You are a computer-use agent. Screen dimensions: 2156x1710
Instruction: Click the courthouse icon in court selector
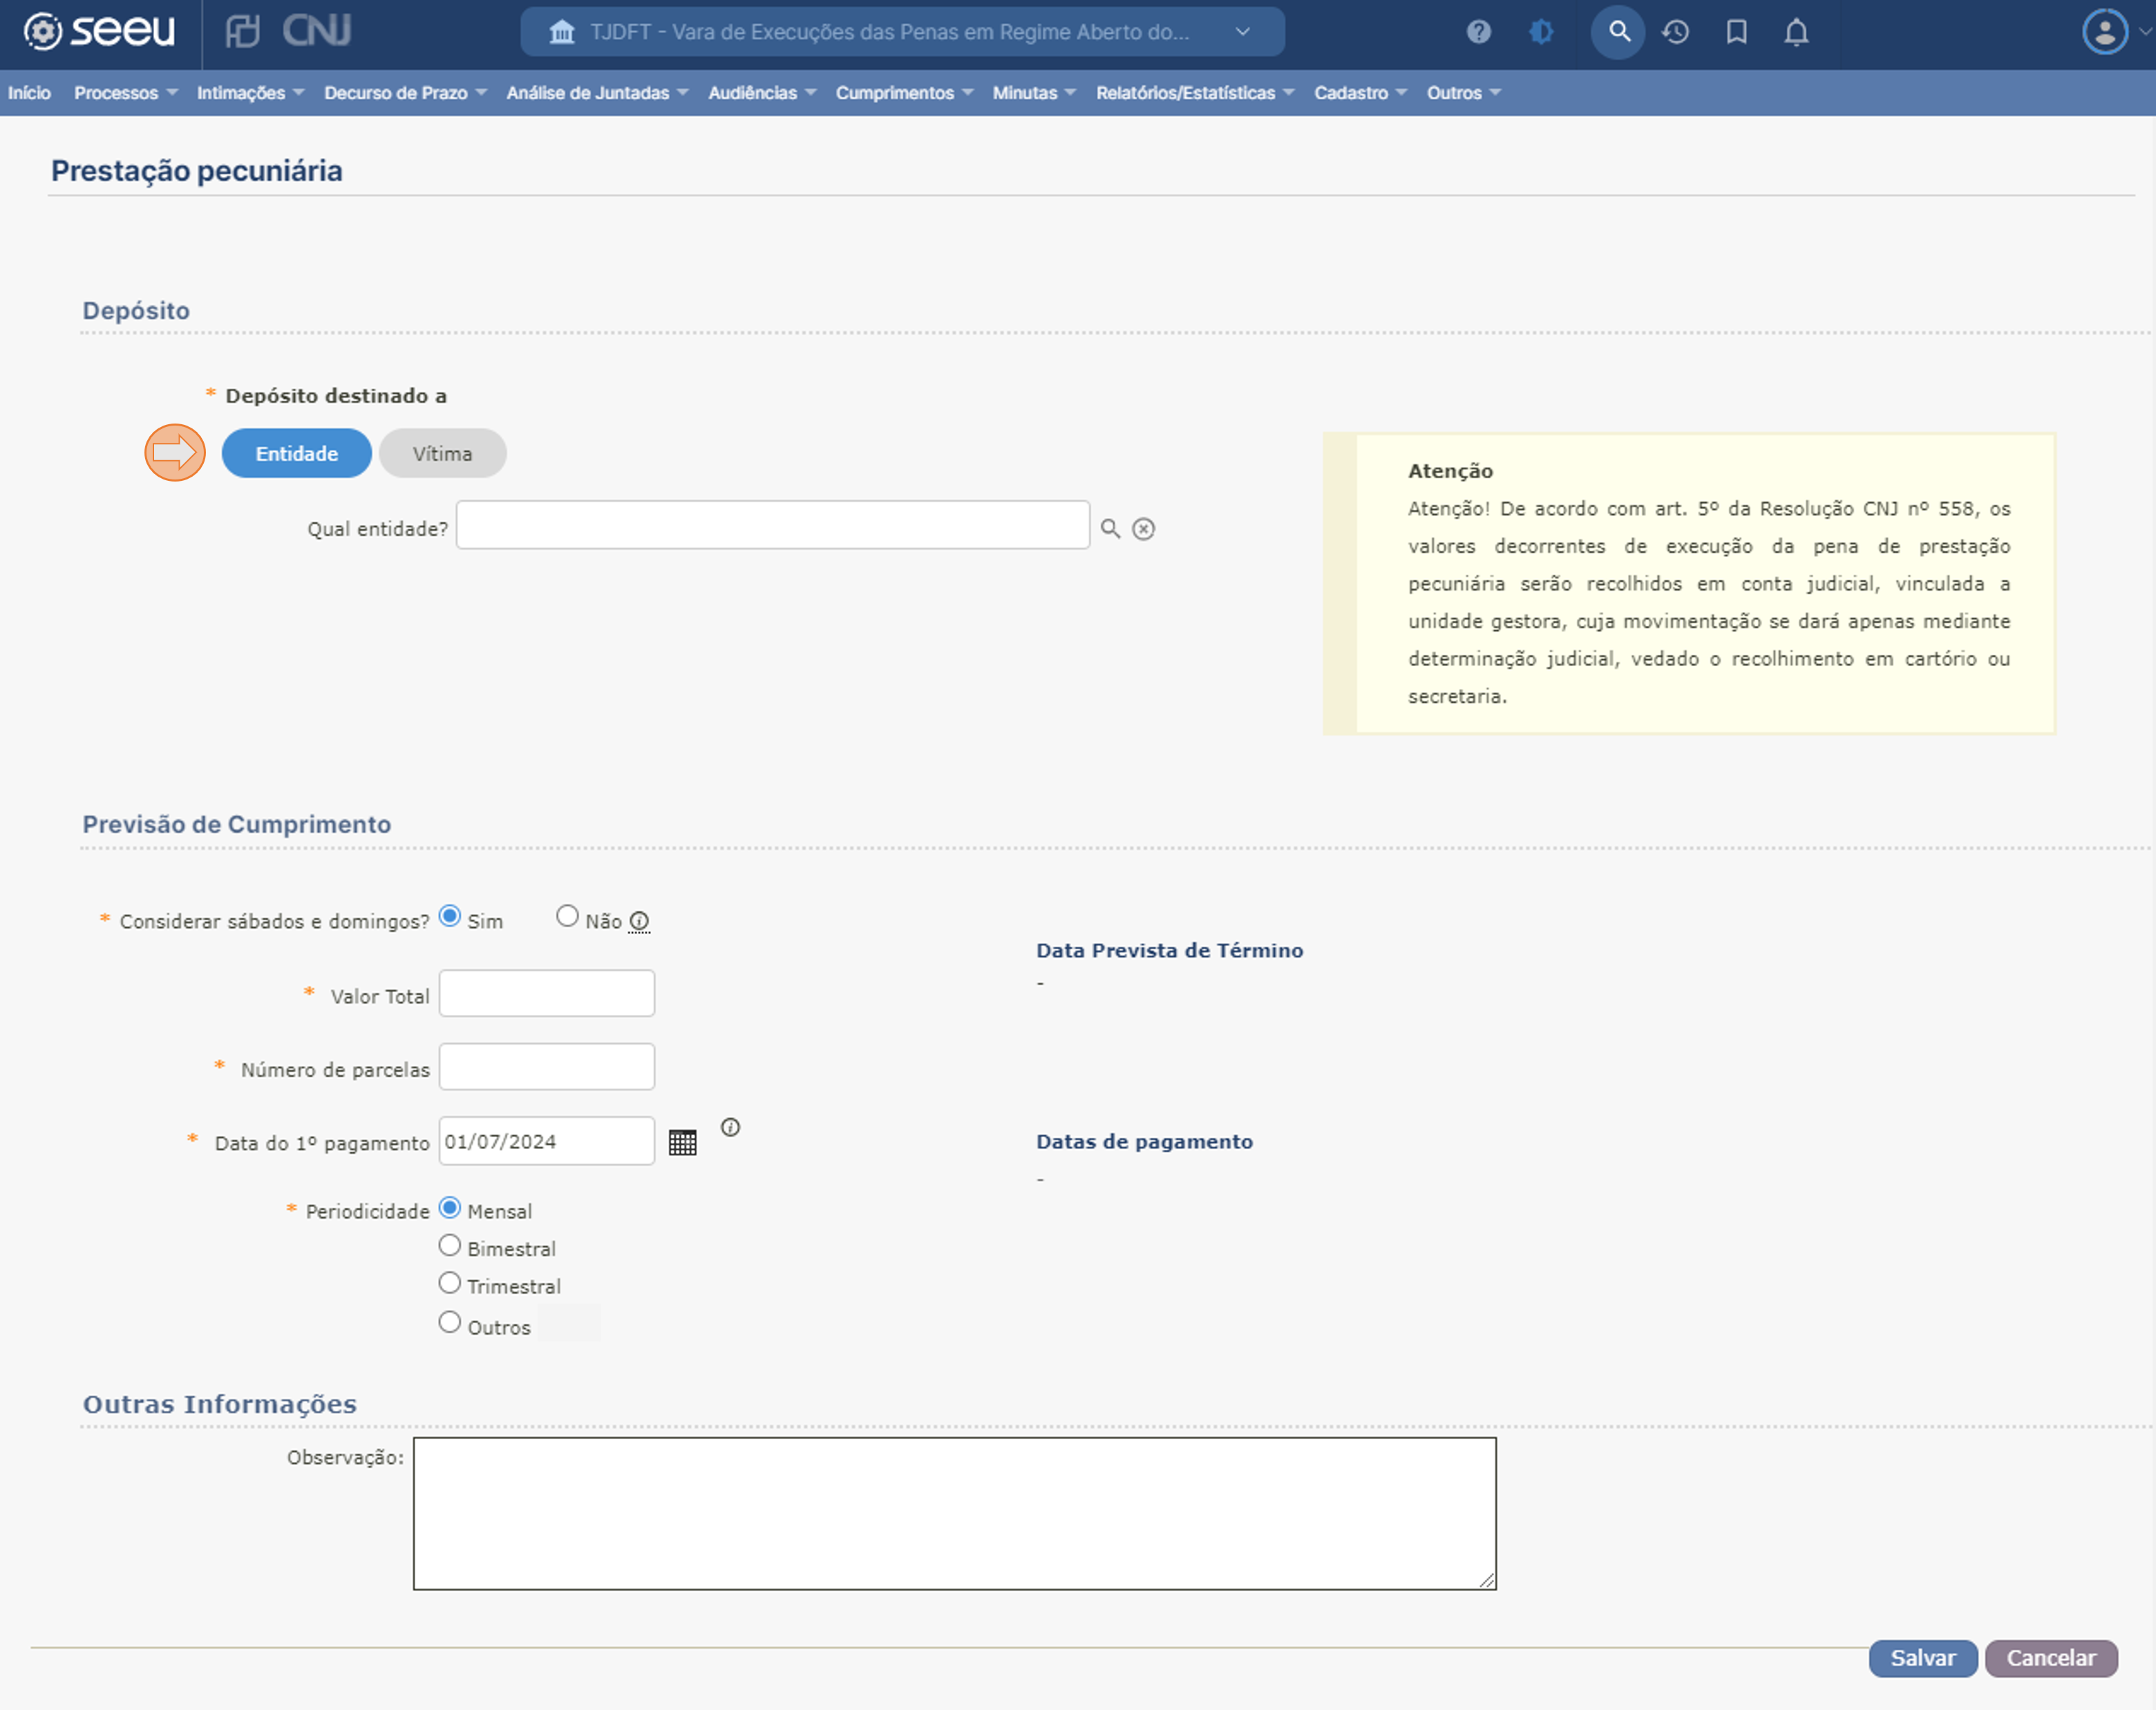point(562,32)
